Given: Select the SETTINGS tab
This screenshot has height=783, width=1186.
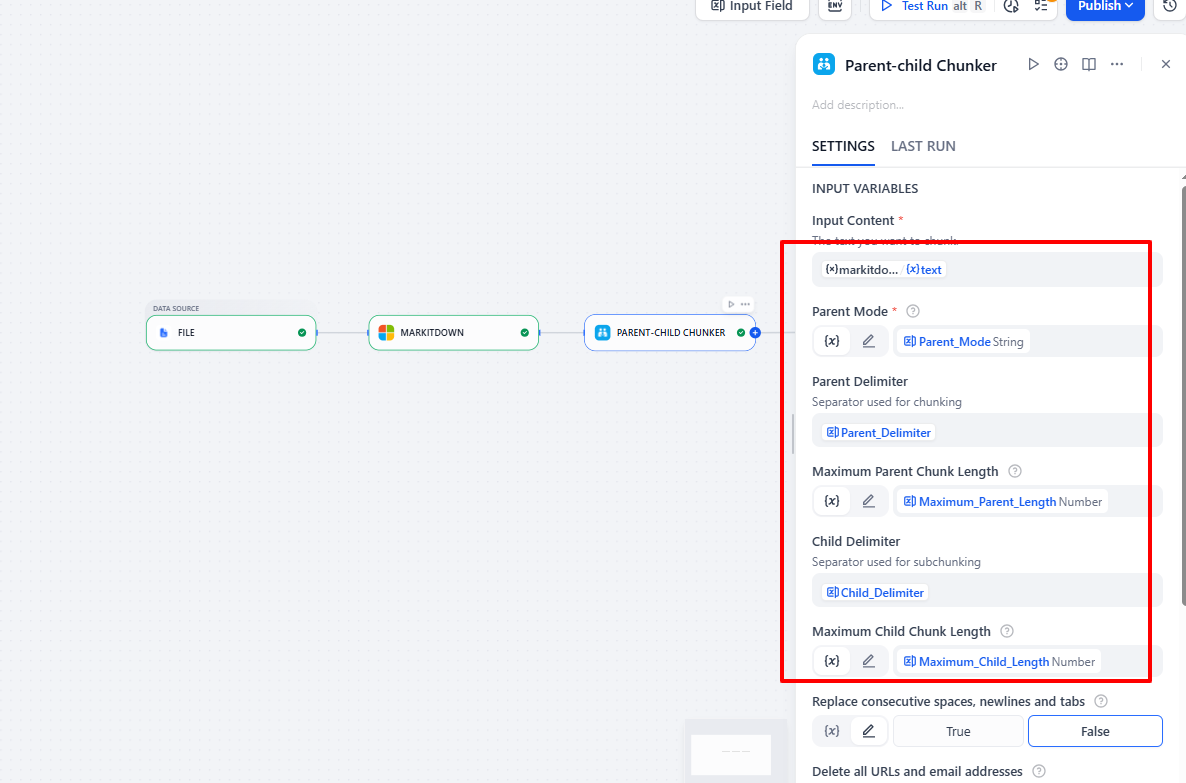Looking at the screenshot, I should click(x=843, y=146).
